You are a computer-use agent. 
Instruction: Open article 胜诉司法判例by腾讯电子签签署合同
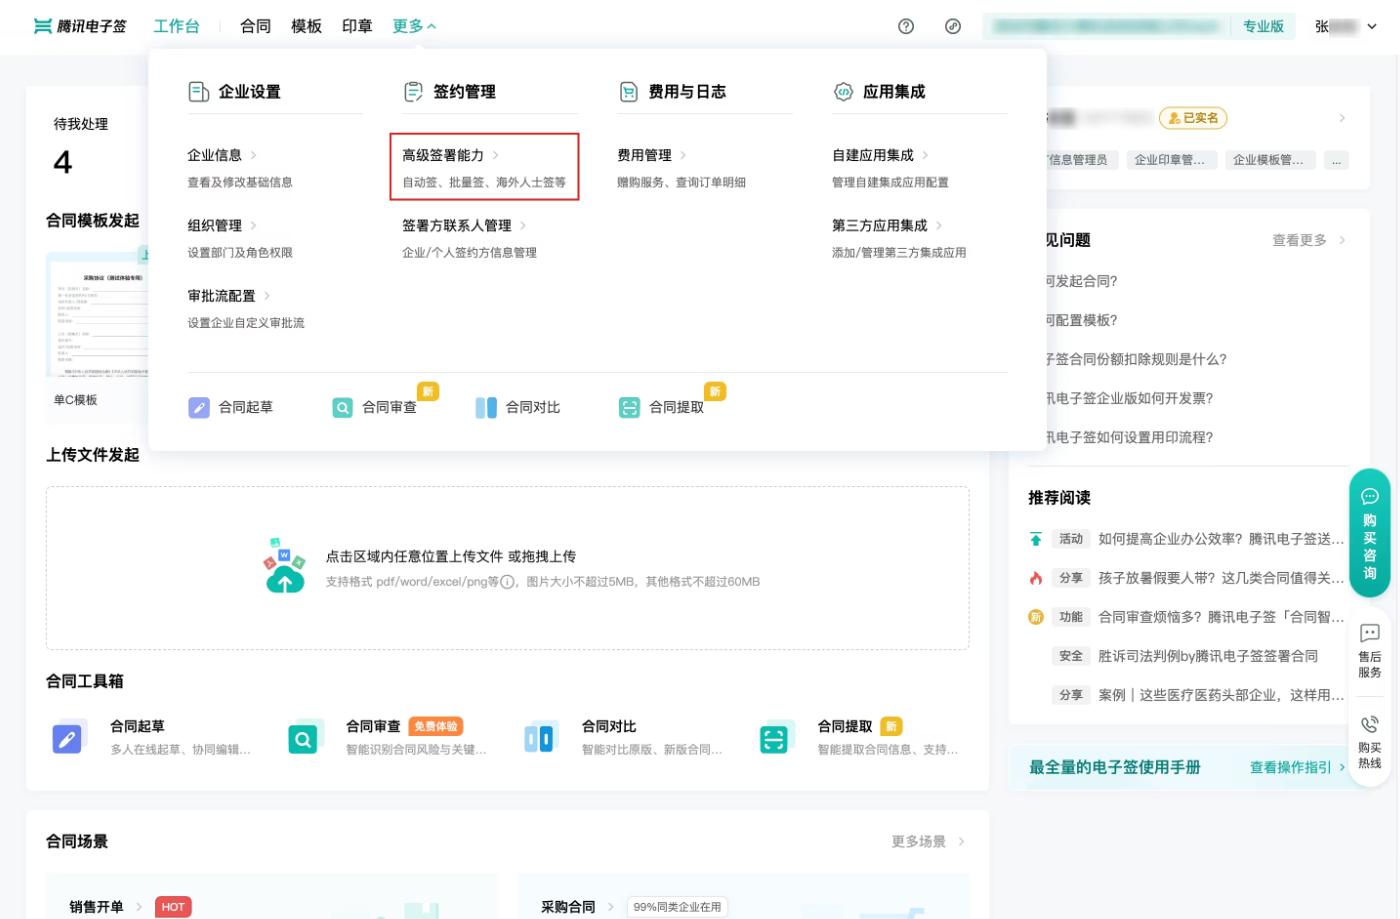click(x=1208, y=656)
